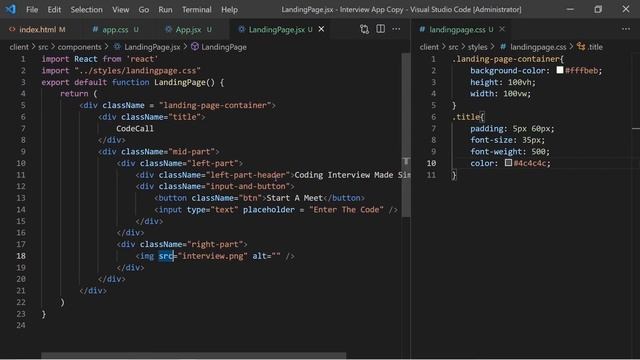
Task: Split the editor right
Action: pos(380,29)
